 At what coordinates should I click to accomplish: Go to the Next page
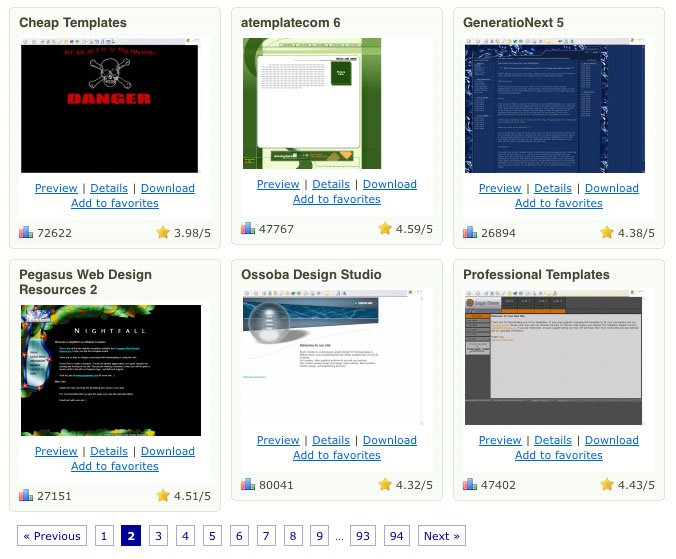coord(441,536)
